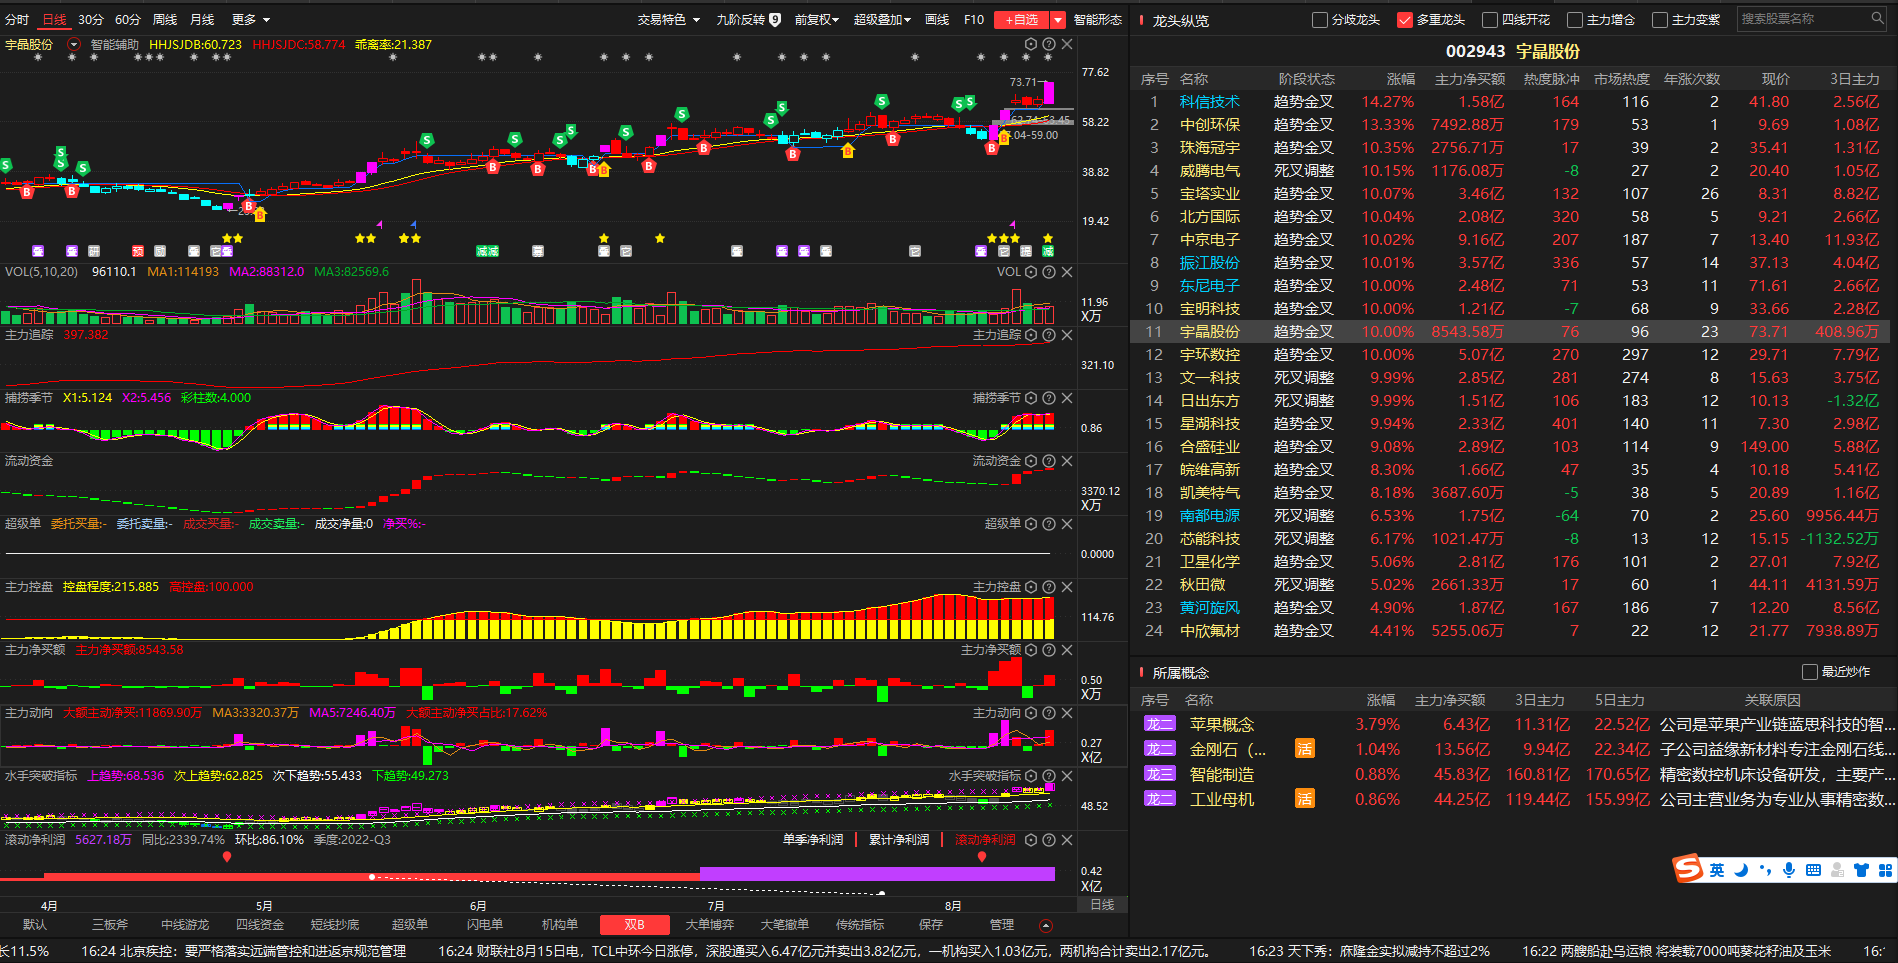Open settings icon of 主力控盘 panel
The width and height of the screenshot is (1898, 963).
point(1031,587)
